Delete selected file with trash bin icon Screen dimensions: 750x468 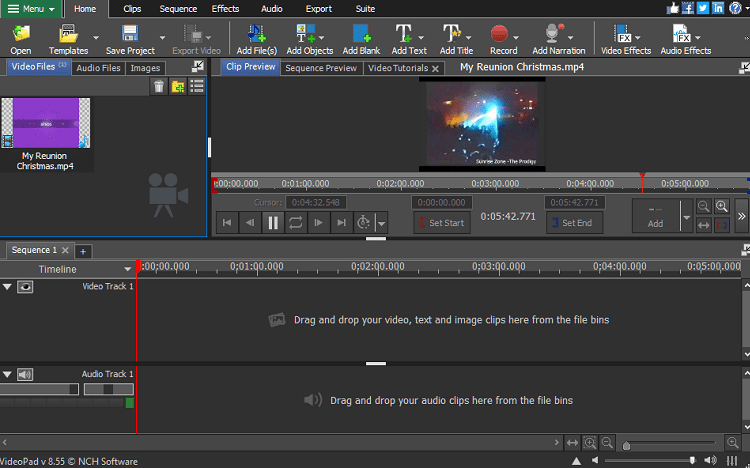click(159, 87)
